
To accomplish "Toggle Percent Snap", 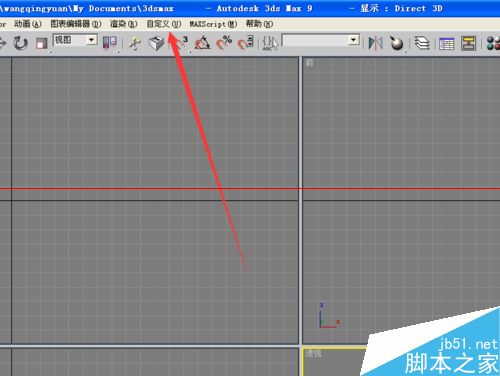I will coord(224,43).
